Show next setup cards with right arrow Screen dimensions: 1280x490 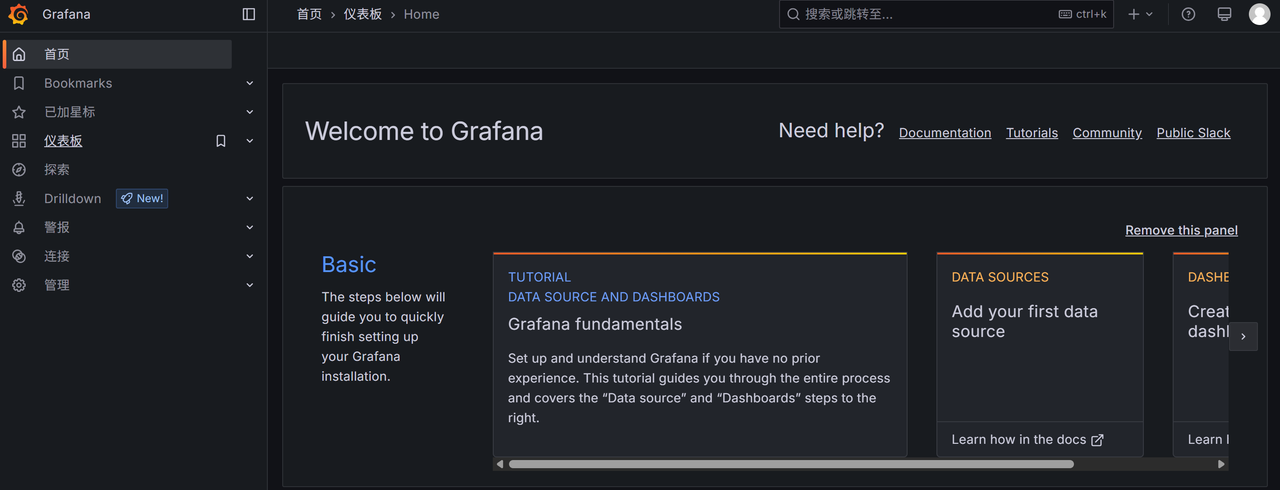1243,337
